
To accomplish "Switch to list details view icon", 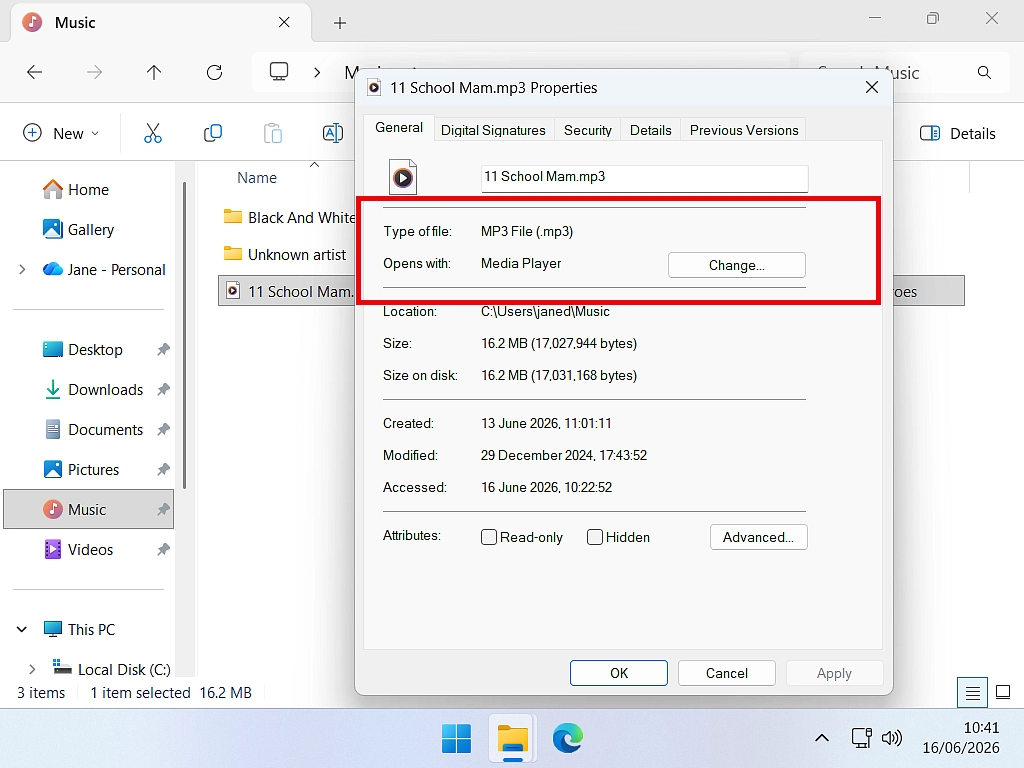I will 972,692.
